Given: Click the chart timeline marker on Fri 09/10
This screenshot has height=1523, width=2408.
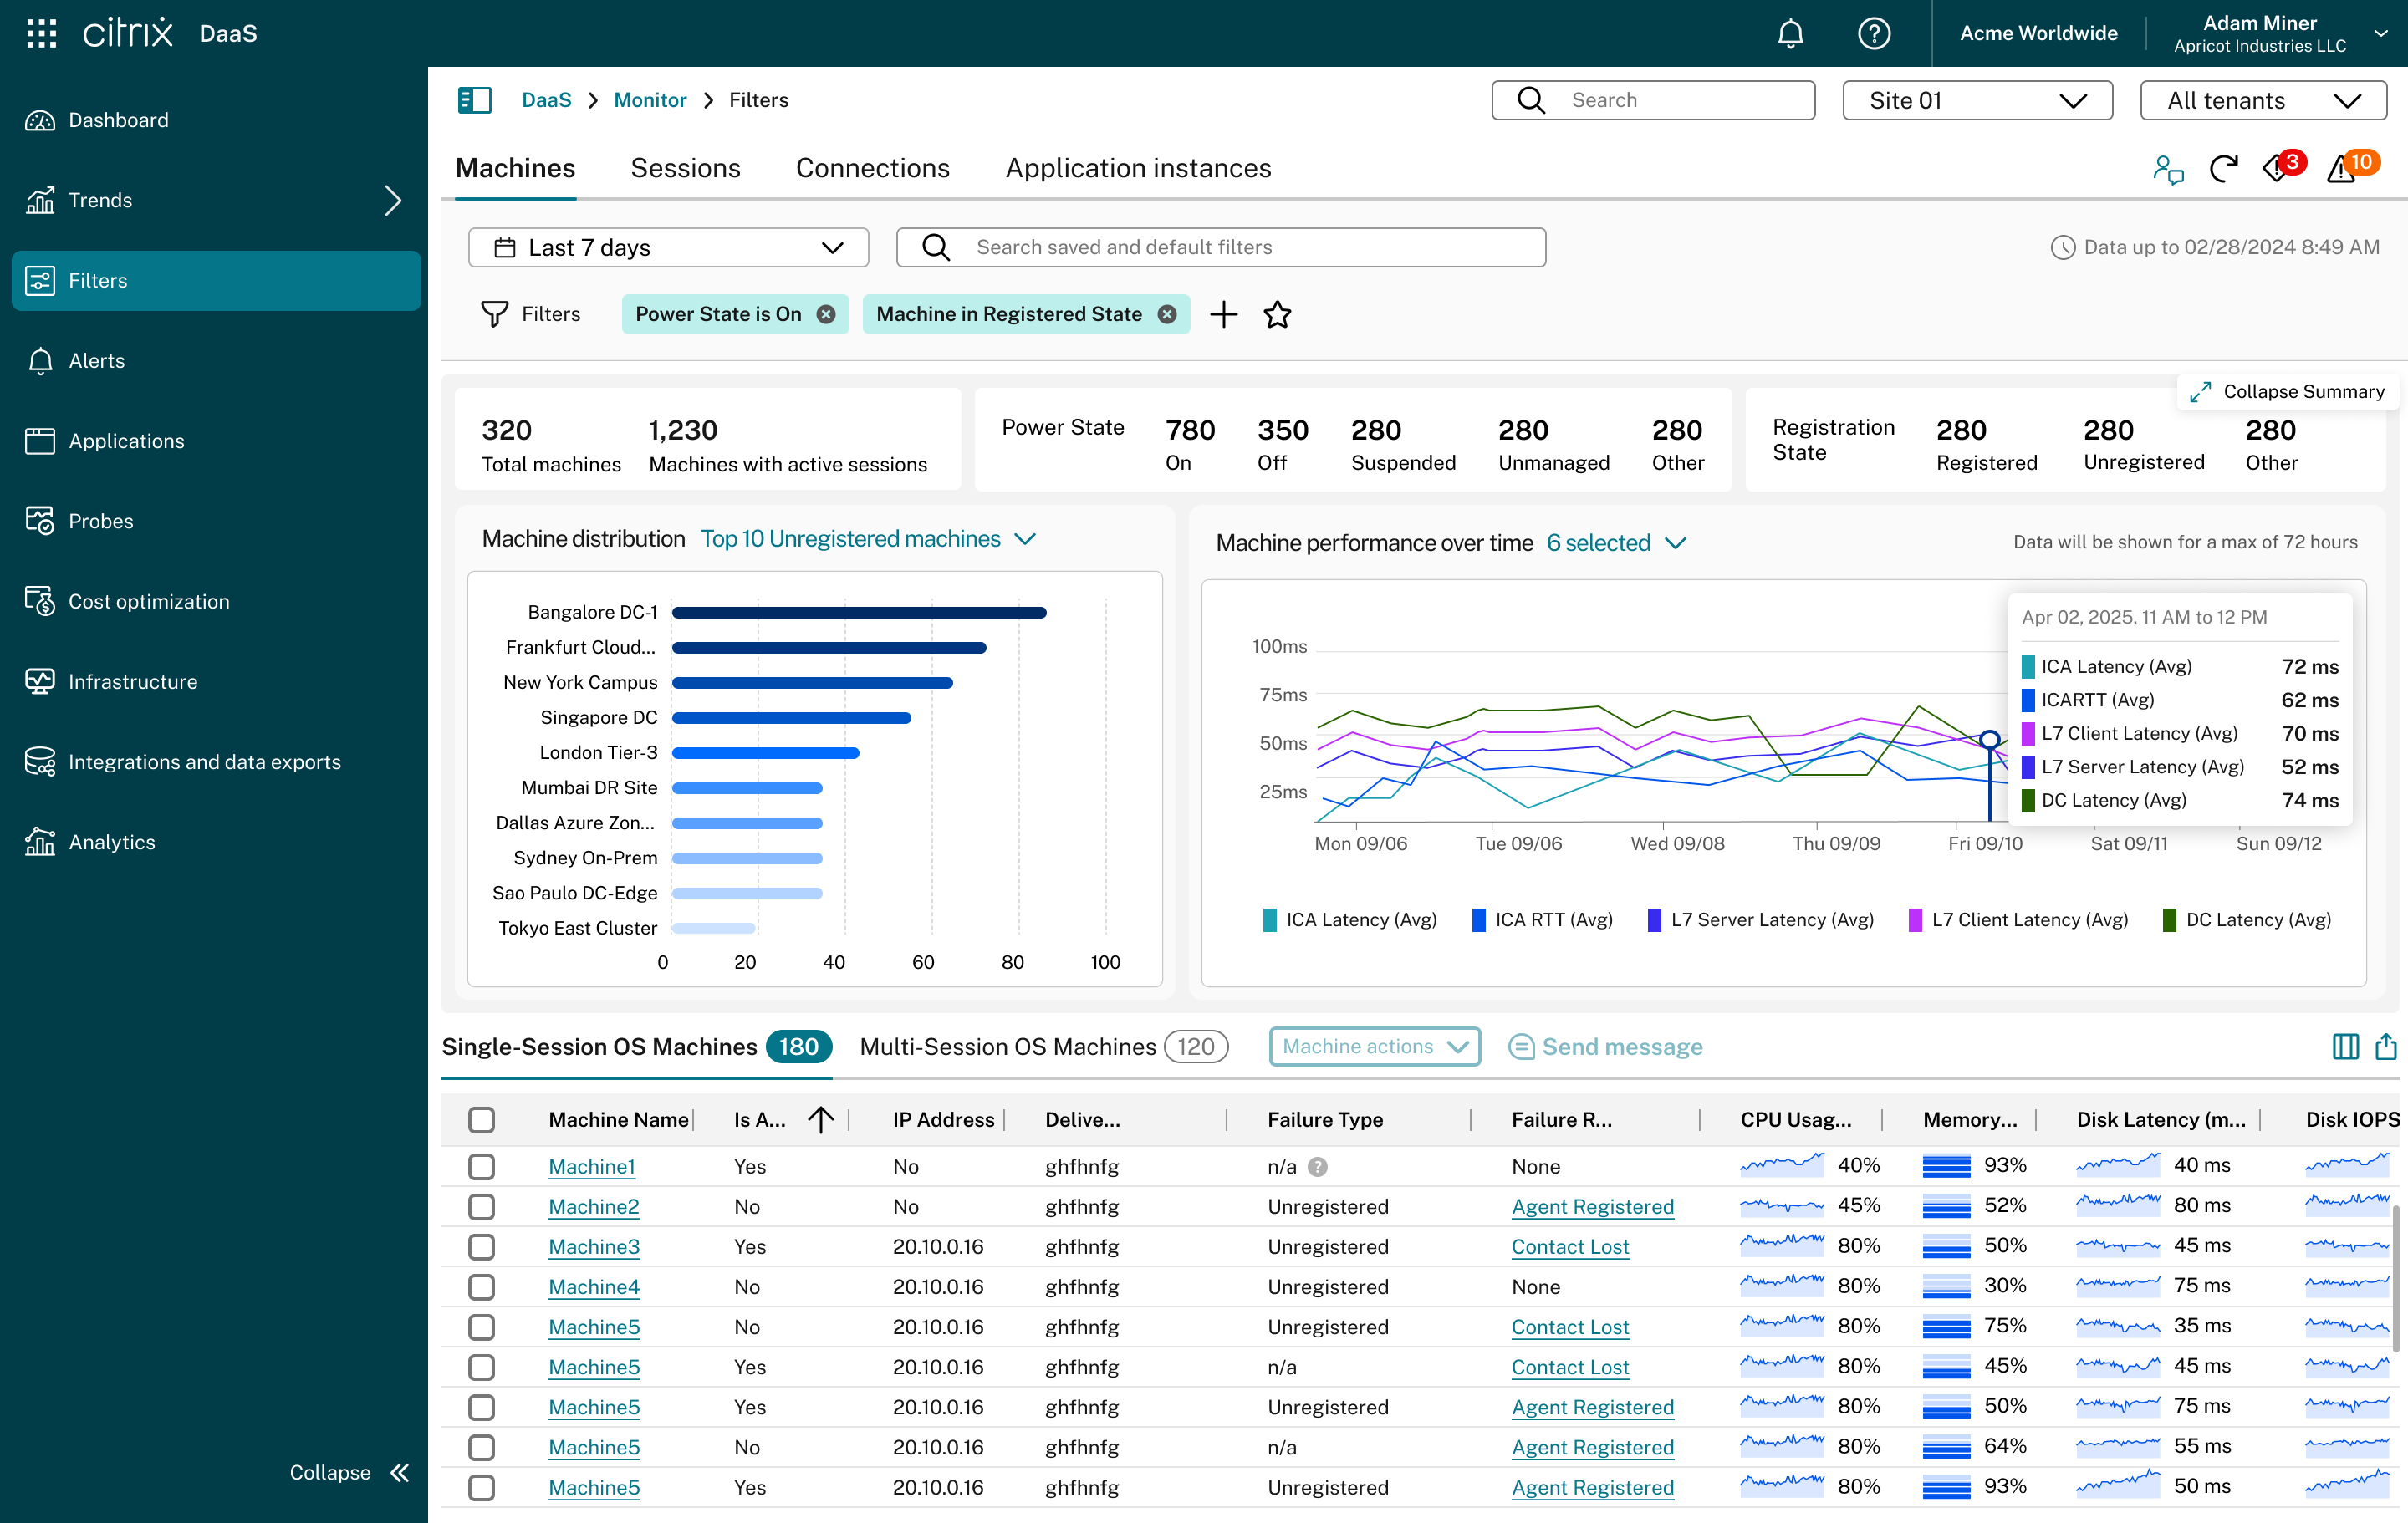Looking at the screenshot, I should [1989, 740].
